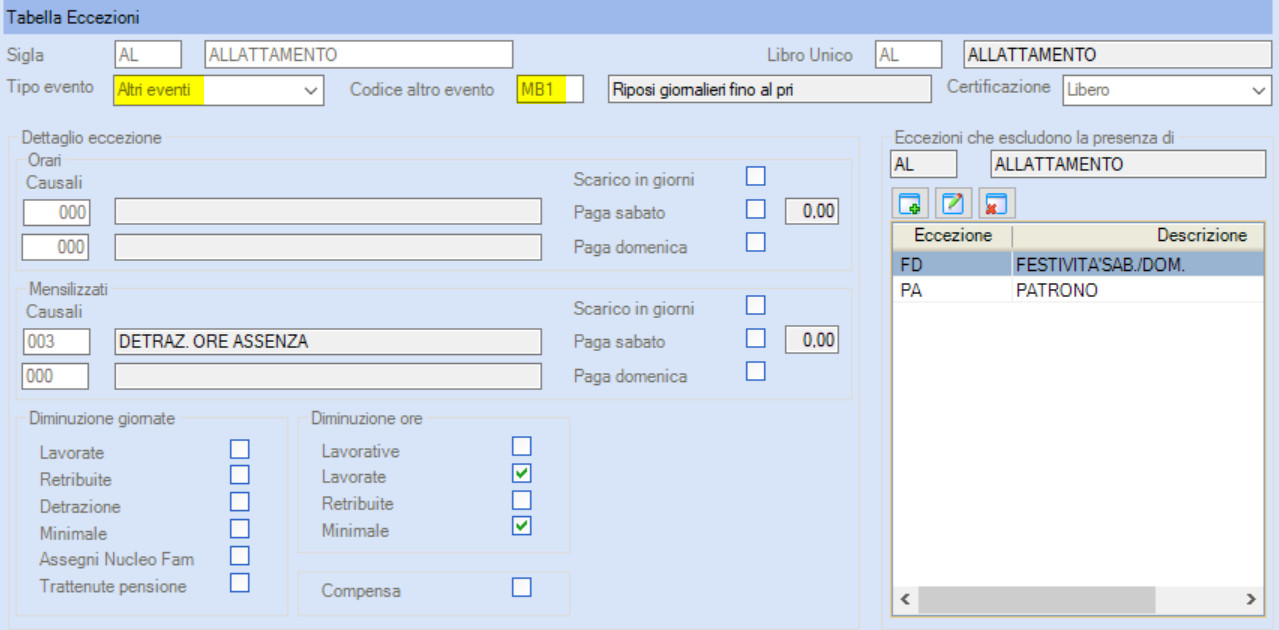Uncheck Diminuzione ore Minimale checkbox
Screen dimensions: 1279x630
tap(522, 526)
